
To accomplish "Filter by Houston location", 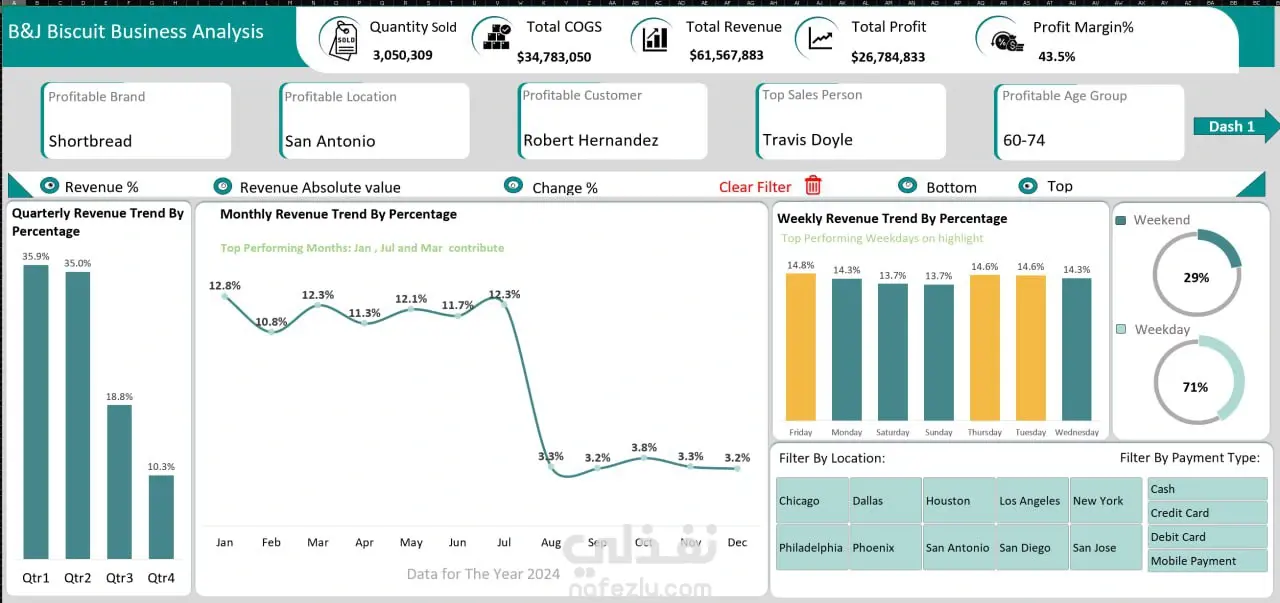I will (x=959, y=501).
